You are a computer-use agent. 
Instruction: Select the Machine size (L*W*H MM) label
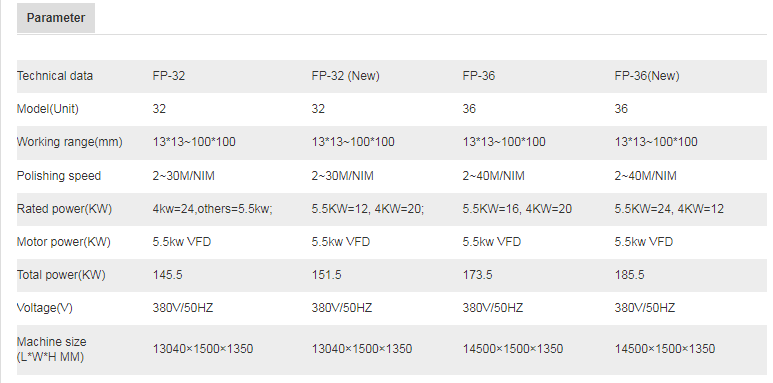click(x=51, y=349)
